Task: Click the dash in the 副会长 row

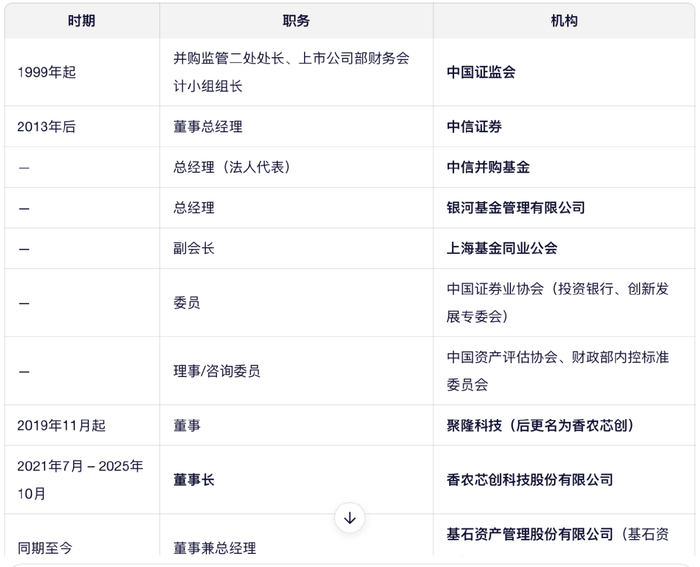Action: tap(24, 249)
